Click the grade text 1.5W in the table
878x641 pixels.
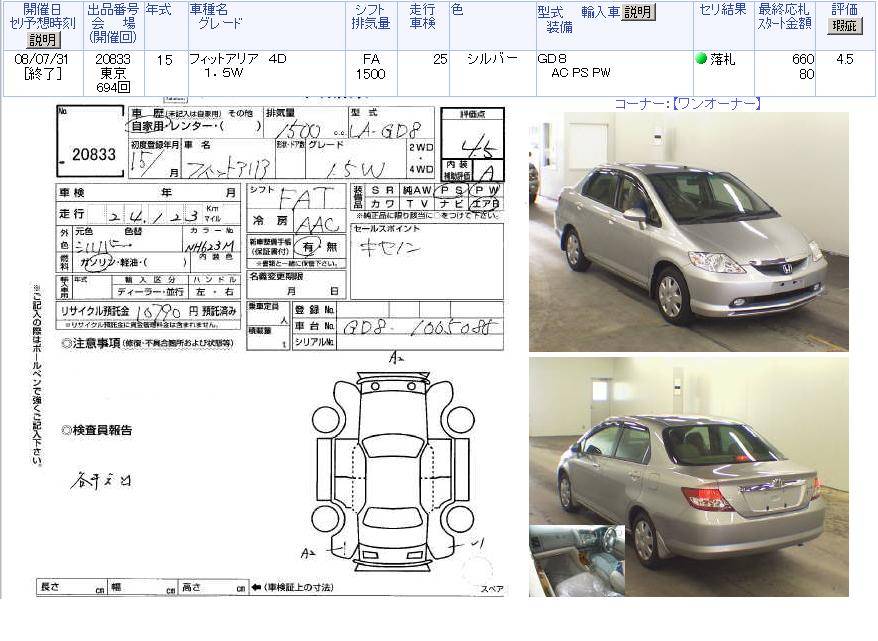point(224,73)
